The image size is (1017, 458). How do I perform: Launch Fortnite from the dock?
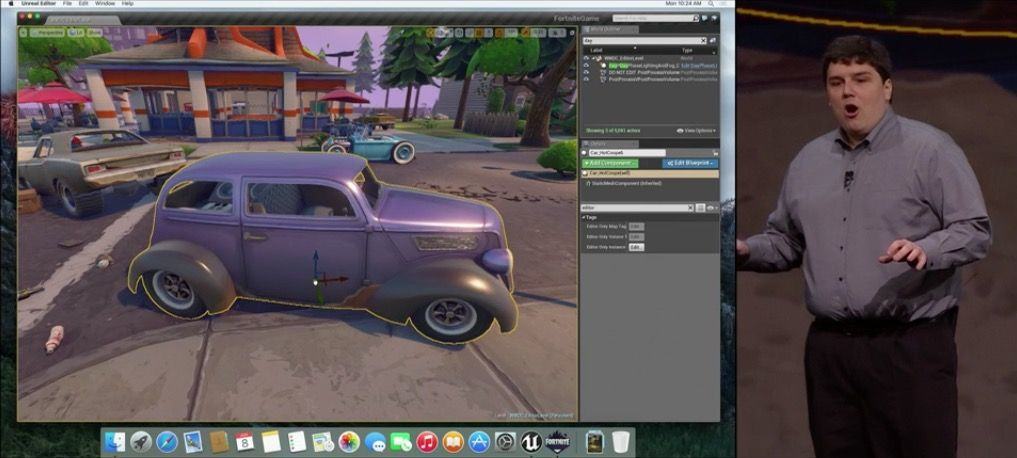558,440
